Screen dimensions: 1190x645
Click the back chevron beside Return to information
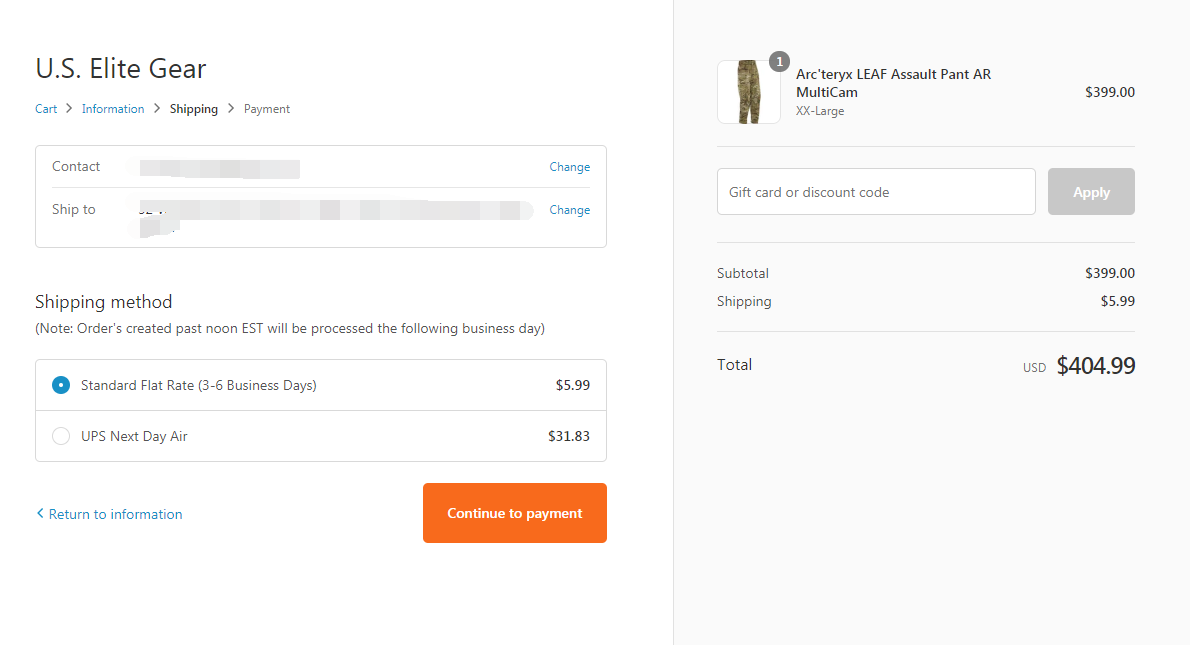tap(40, 514)
